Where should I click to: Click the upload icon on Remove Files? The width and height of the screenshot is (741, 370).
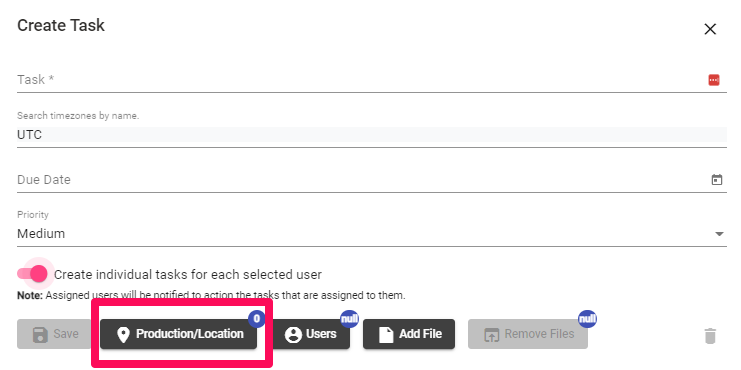tap(492, 335)
